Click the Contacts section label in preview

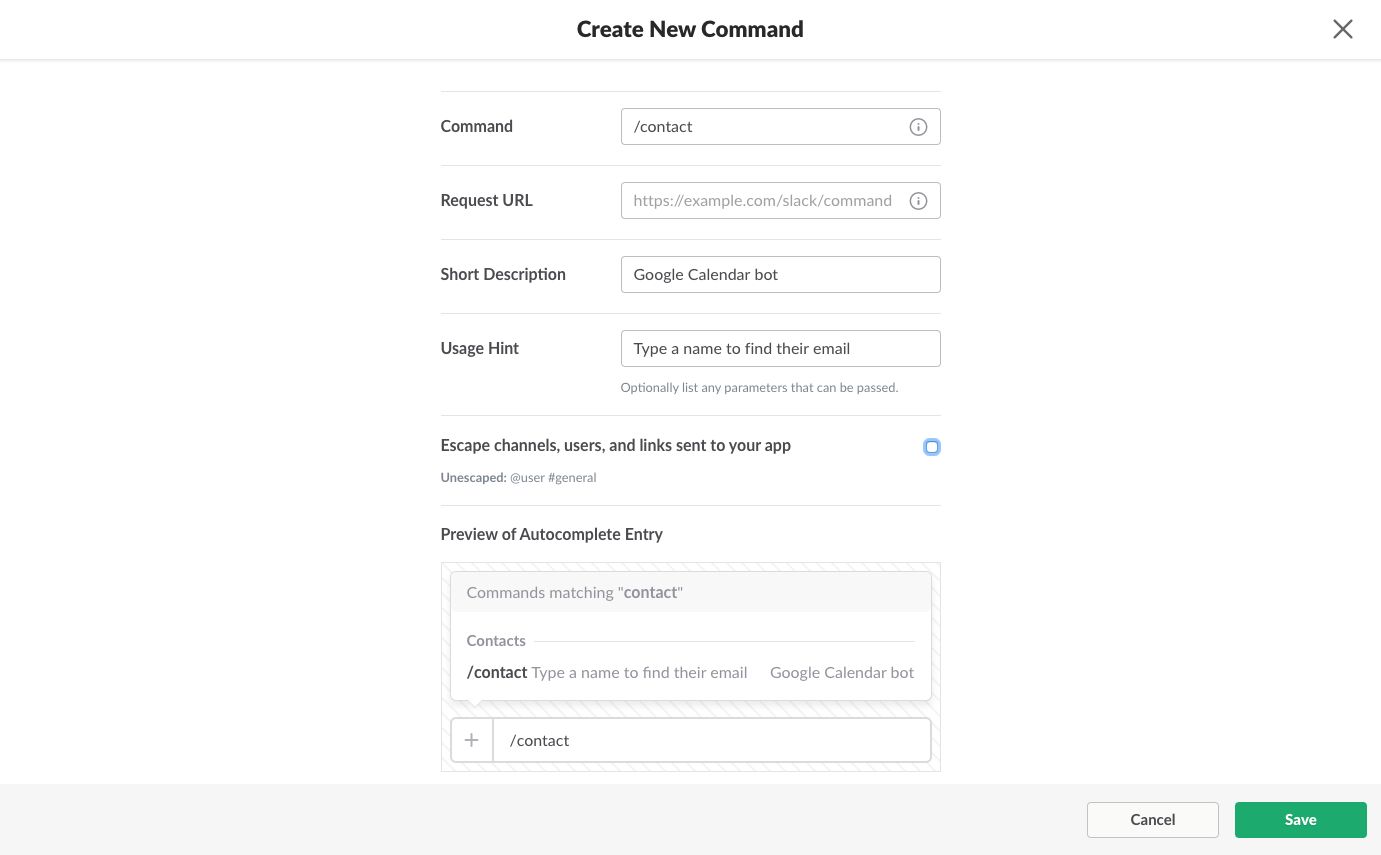point(496,641)
